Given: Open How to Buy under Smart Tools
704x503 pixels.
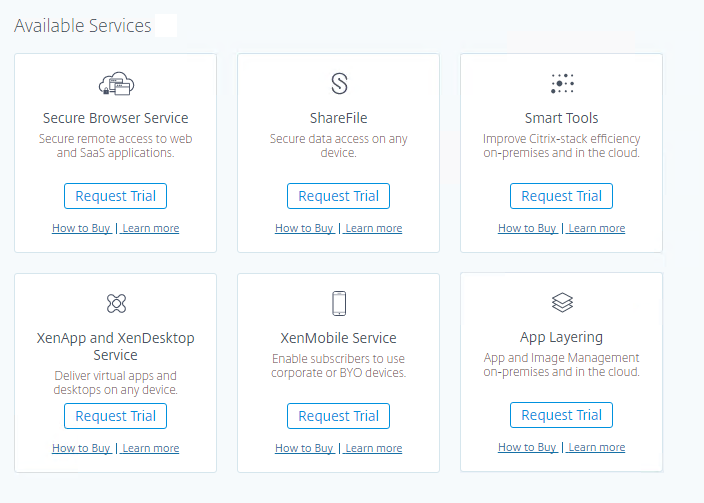Looking at the screenshot, I should [x=527, y=228].
